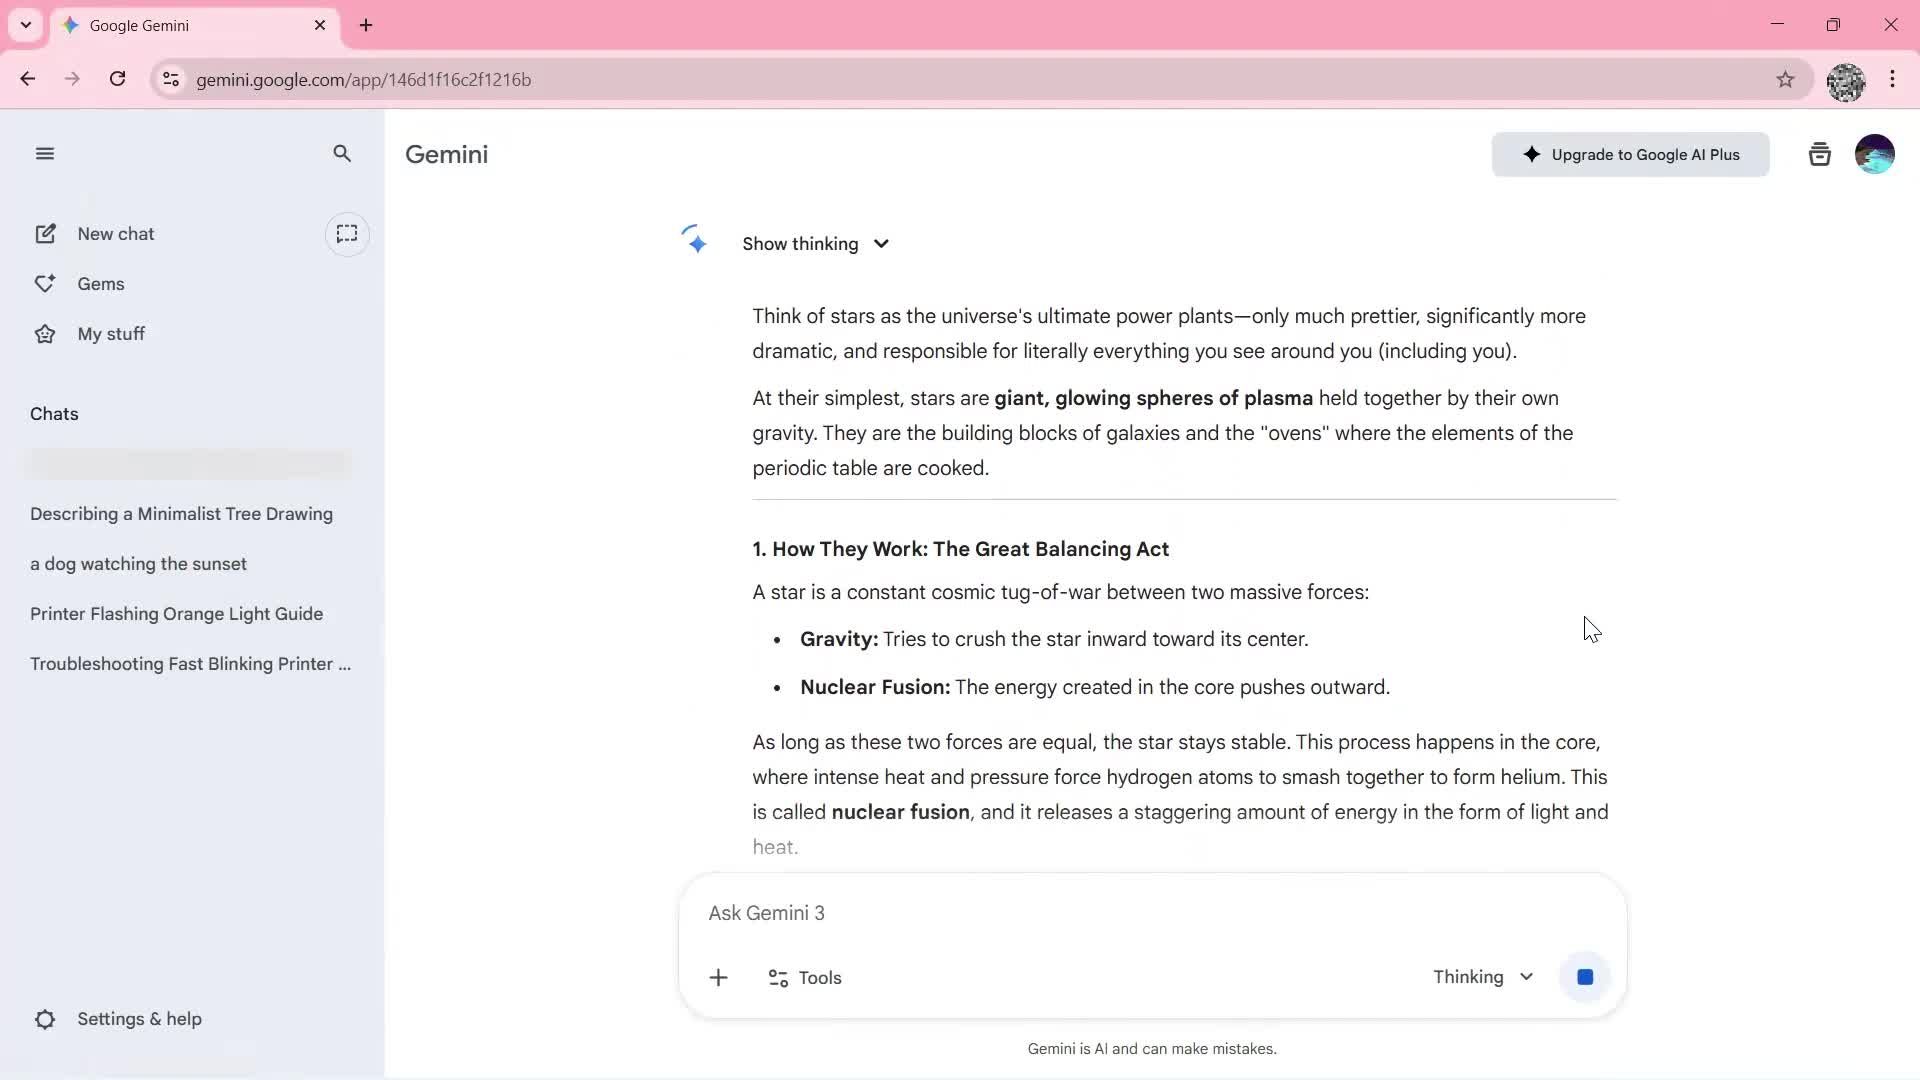Create a New chat
This screenshot has height=1080, width=1920.
coord(114,233)
